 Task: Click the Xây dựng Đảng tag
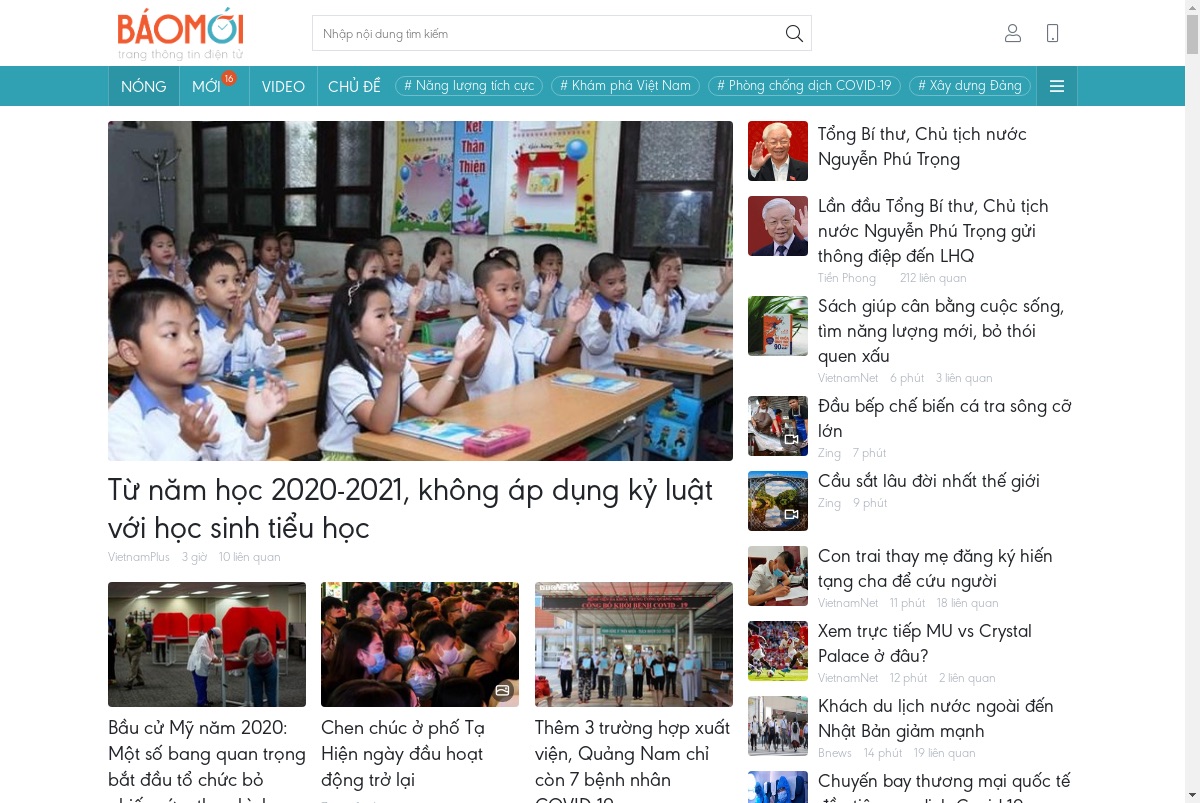tap(970, 86)
